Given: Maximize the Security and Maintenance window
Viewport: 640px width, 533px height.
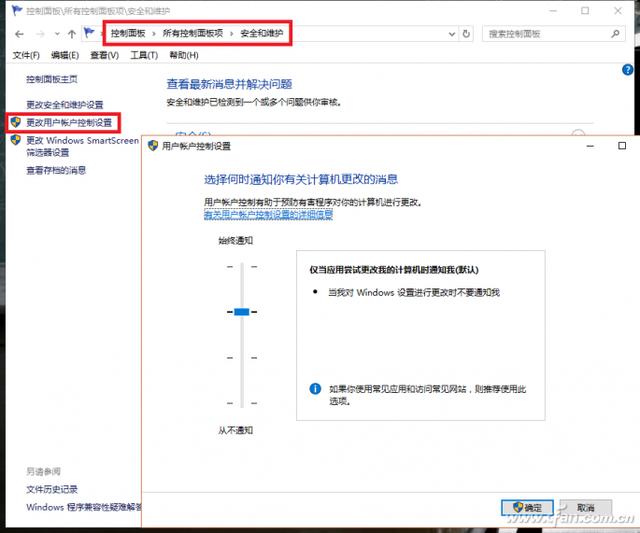Looking at the screenshot, I should (585, 11).
